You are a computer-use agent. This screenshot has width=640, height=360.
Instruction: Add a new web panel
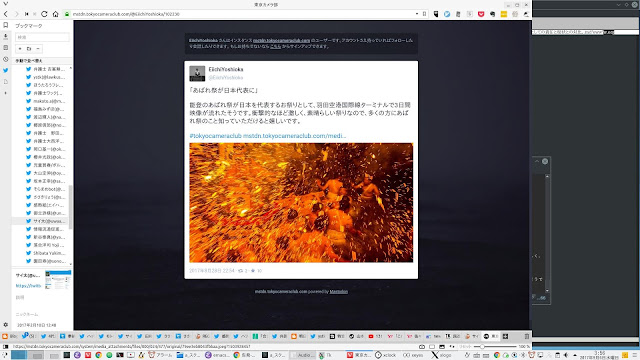[x=6, y=93]
